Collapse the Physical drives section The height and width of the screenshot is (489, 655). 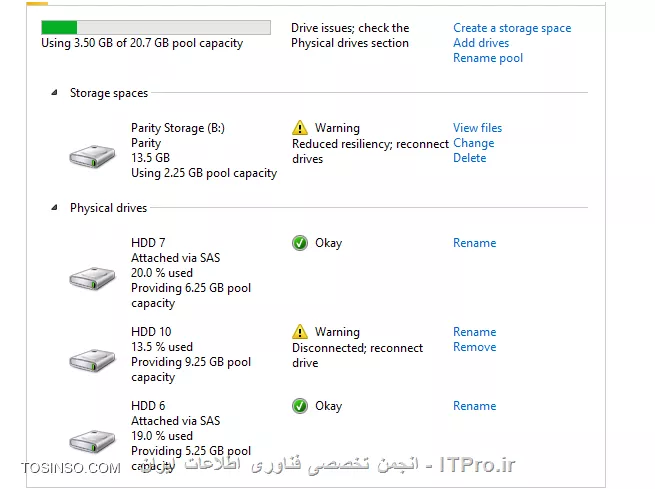55,208
